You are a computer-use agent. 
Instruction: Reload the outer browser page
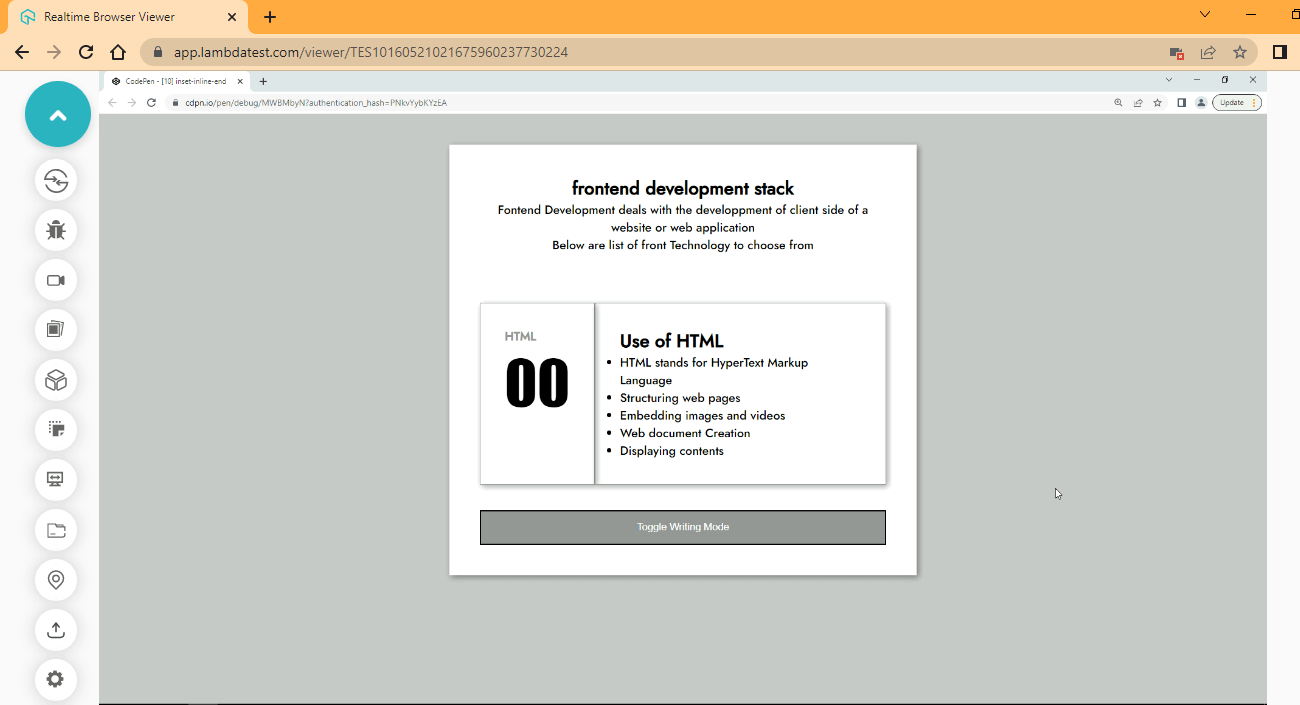pos(86,52)
